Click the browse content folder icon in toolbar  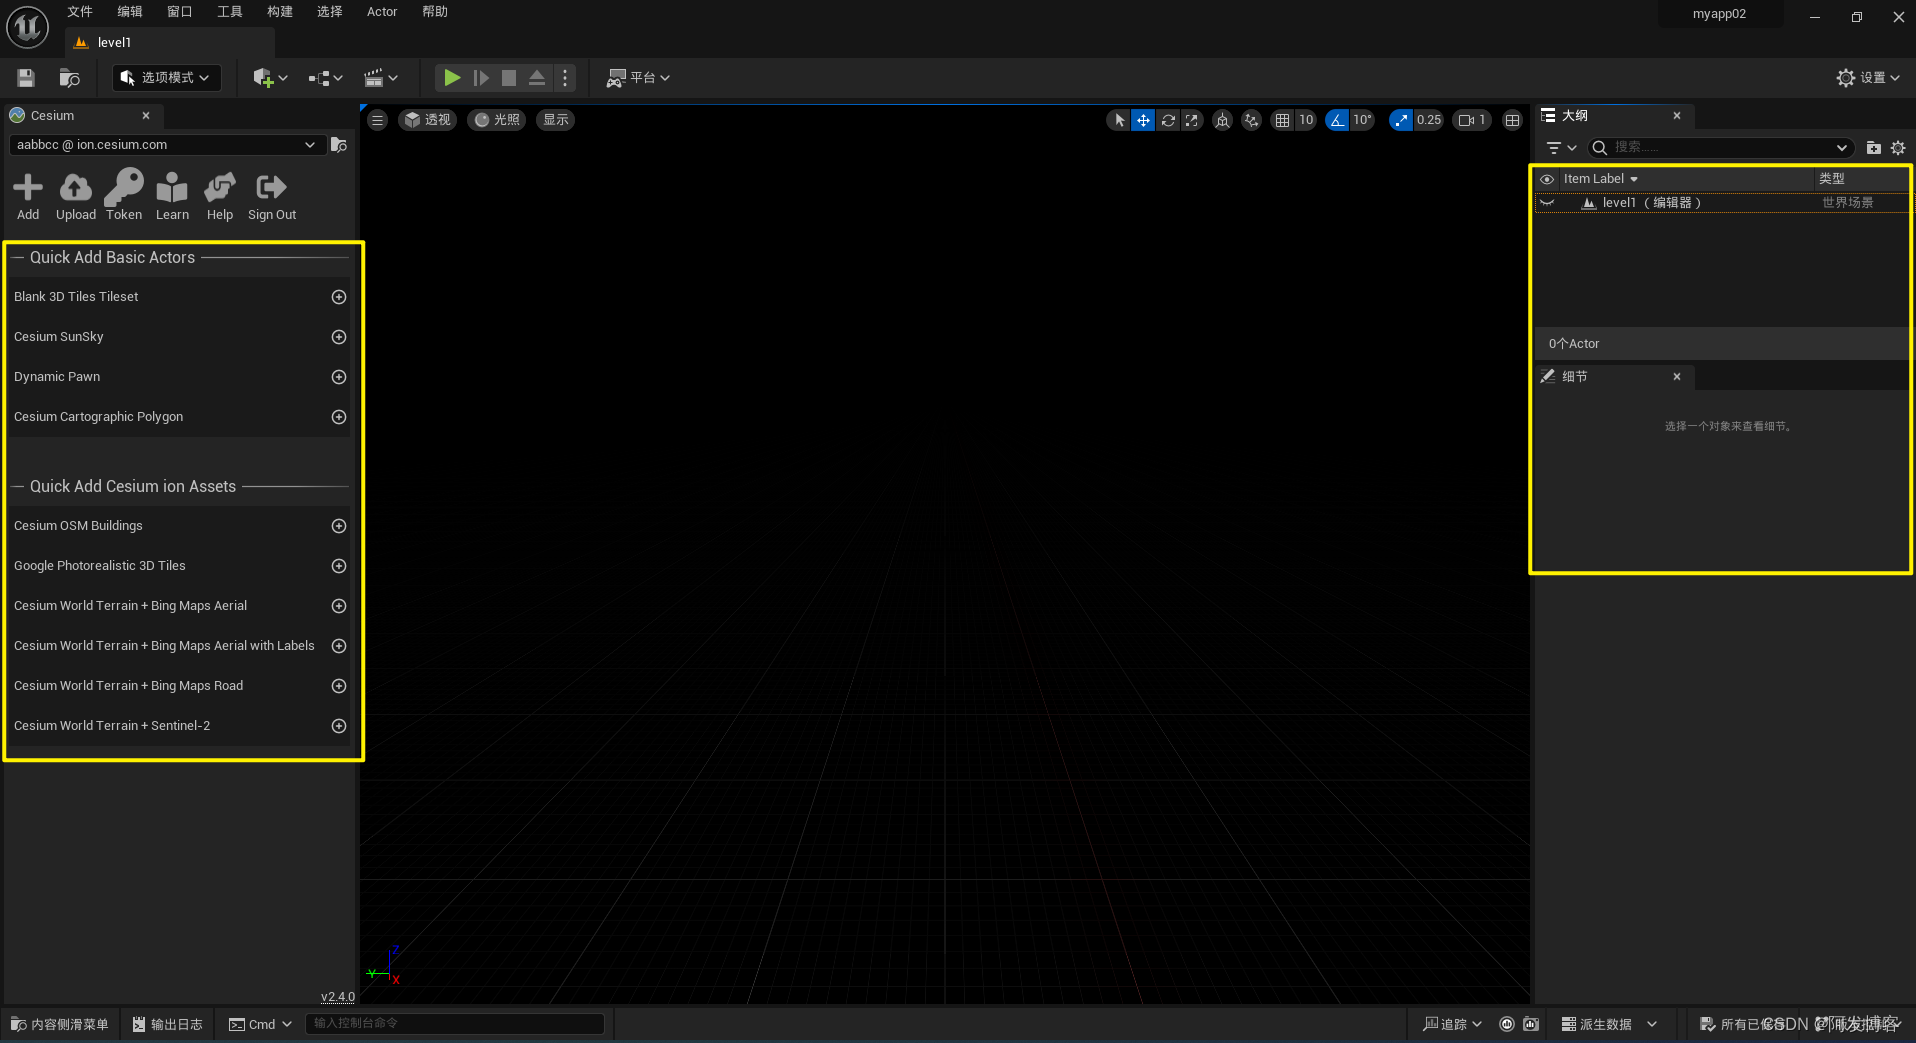coord(69,78)
